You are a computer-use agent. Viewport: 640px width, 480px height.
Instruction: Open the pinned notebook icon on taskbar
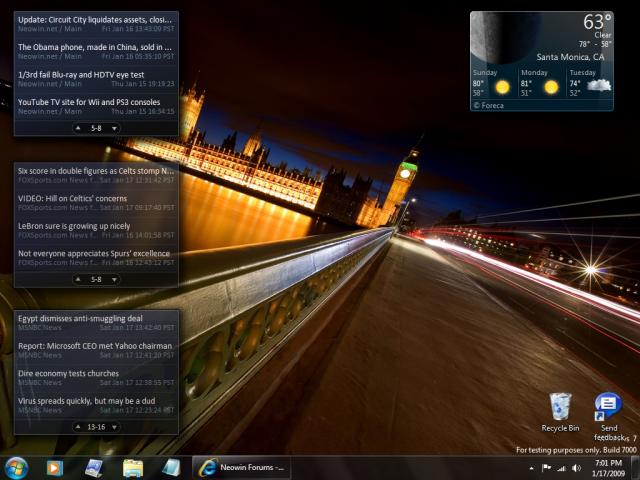coord(171,468)
